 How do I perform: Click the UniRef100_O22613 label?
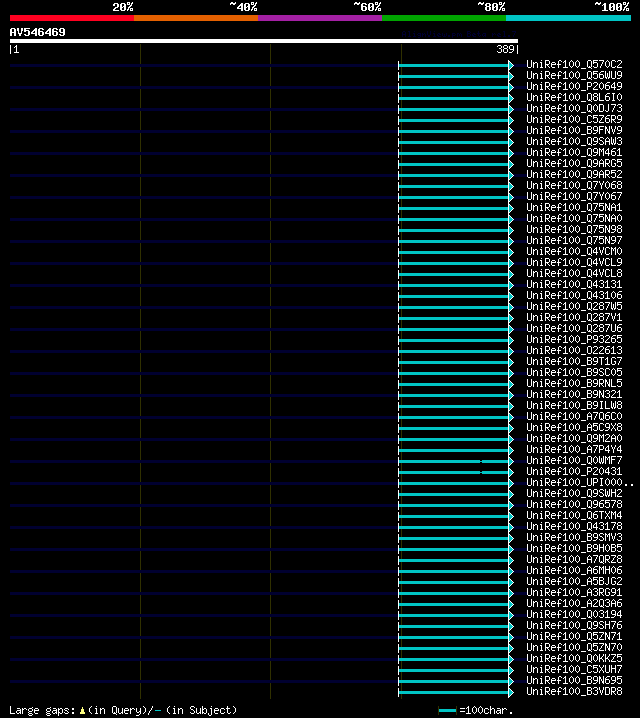pos(574,350)
